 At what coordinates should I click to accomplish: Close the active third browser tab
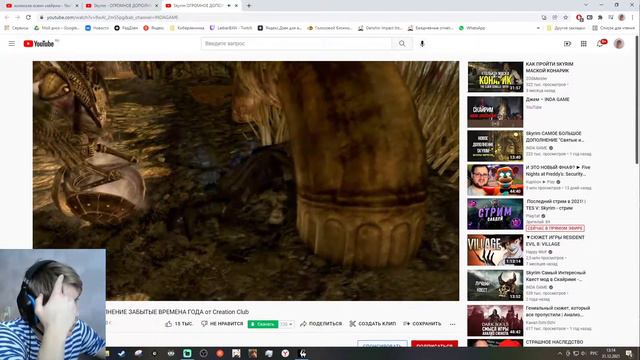tap(236, 6)
